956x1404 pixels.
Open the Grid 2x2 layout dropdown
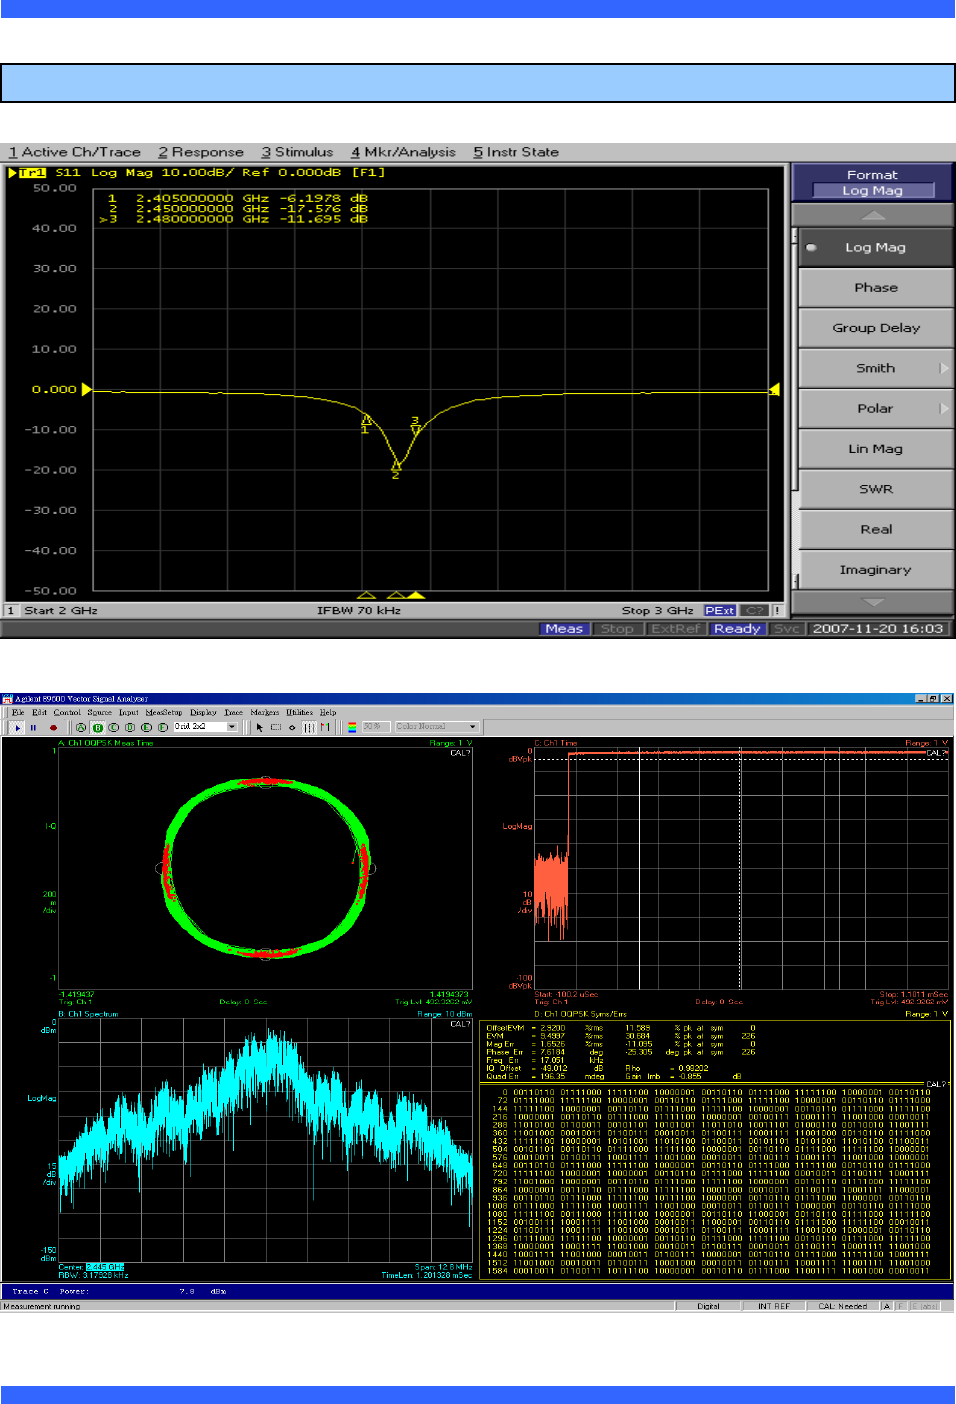click(233, 727)
